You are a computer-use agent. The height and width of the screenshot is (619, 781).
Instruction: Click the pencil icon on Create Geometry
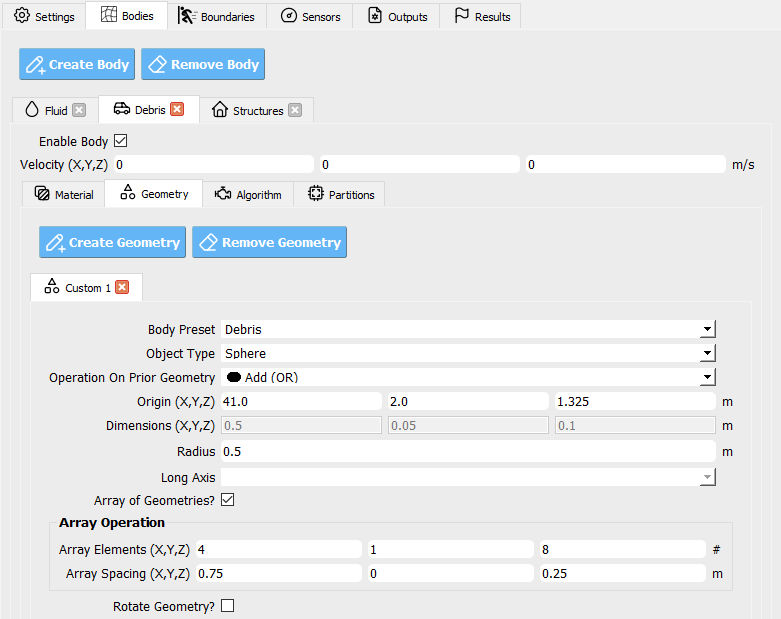[x=56, y=243]
